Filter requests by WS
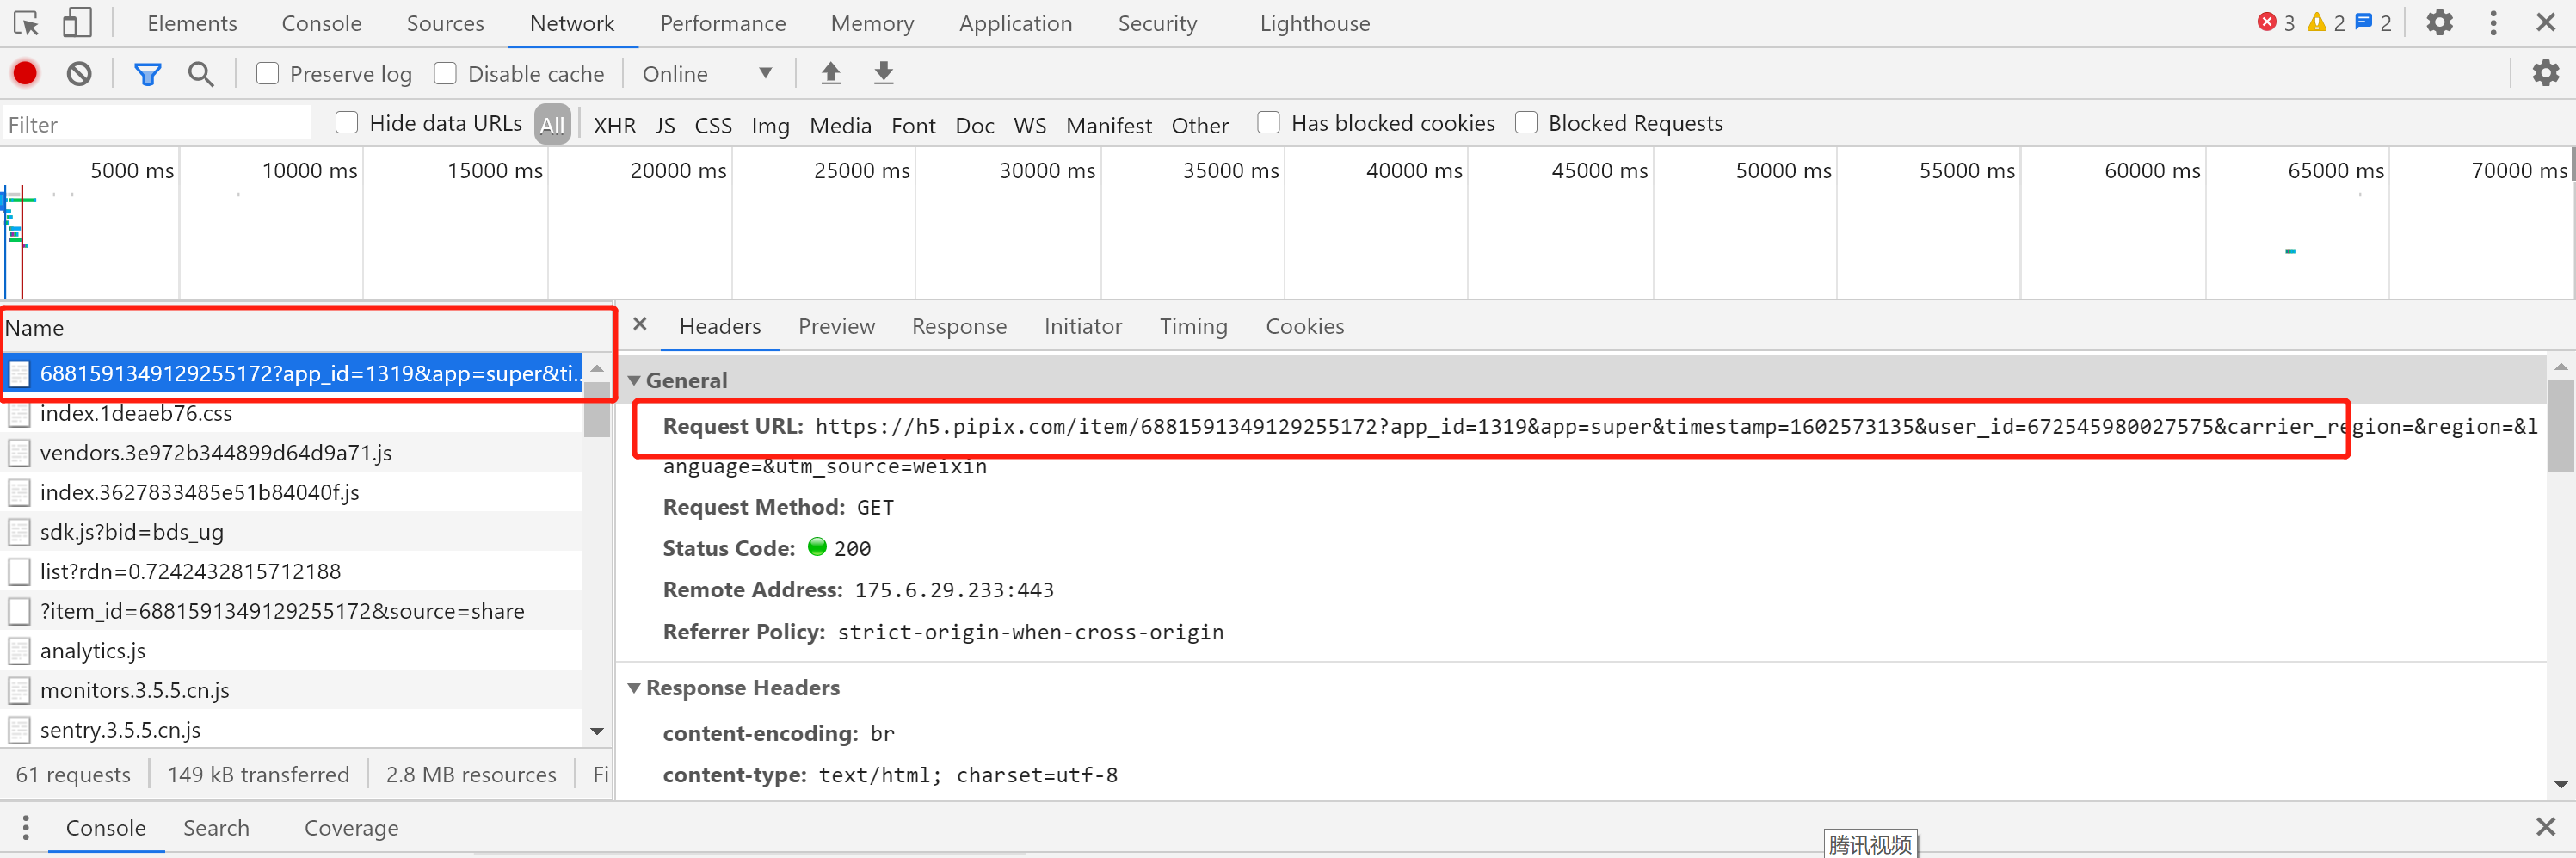Screen dimensions: 2576x858 click(x=1029, y=125)
